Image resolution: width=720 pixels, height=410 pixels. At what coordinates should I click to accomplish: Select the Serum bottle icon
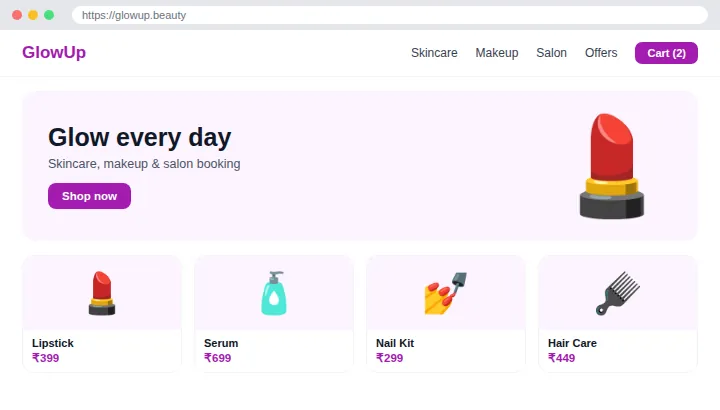coord(274,293)
